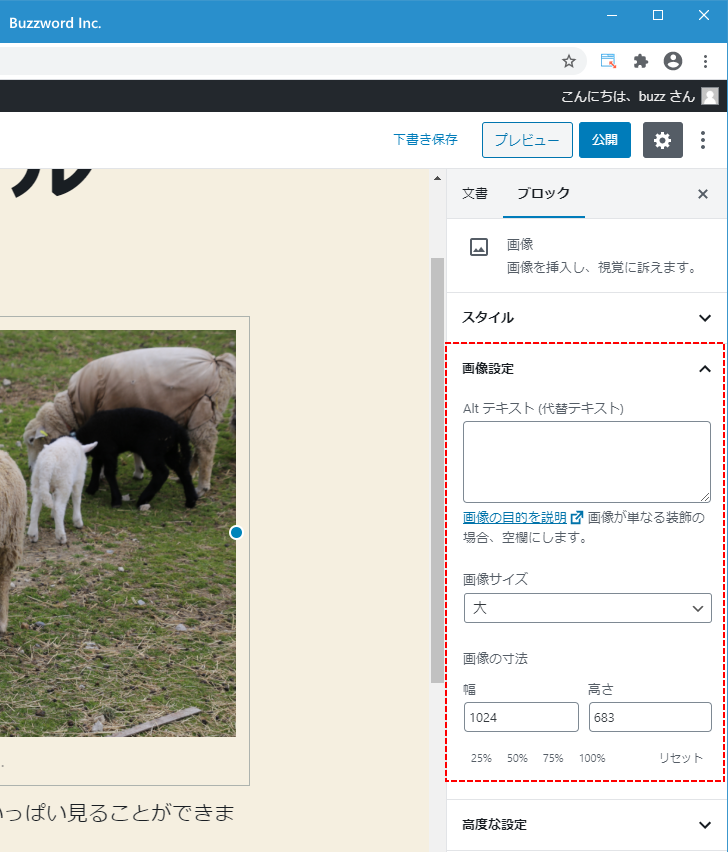The height and width of the screenshot is (852, 728).
Task: Click the 高さ height input field
Action: pos(650,717)
